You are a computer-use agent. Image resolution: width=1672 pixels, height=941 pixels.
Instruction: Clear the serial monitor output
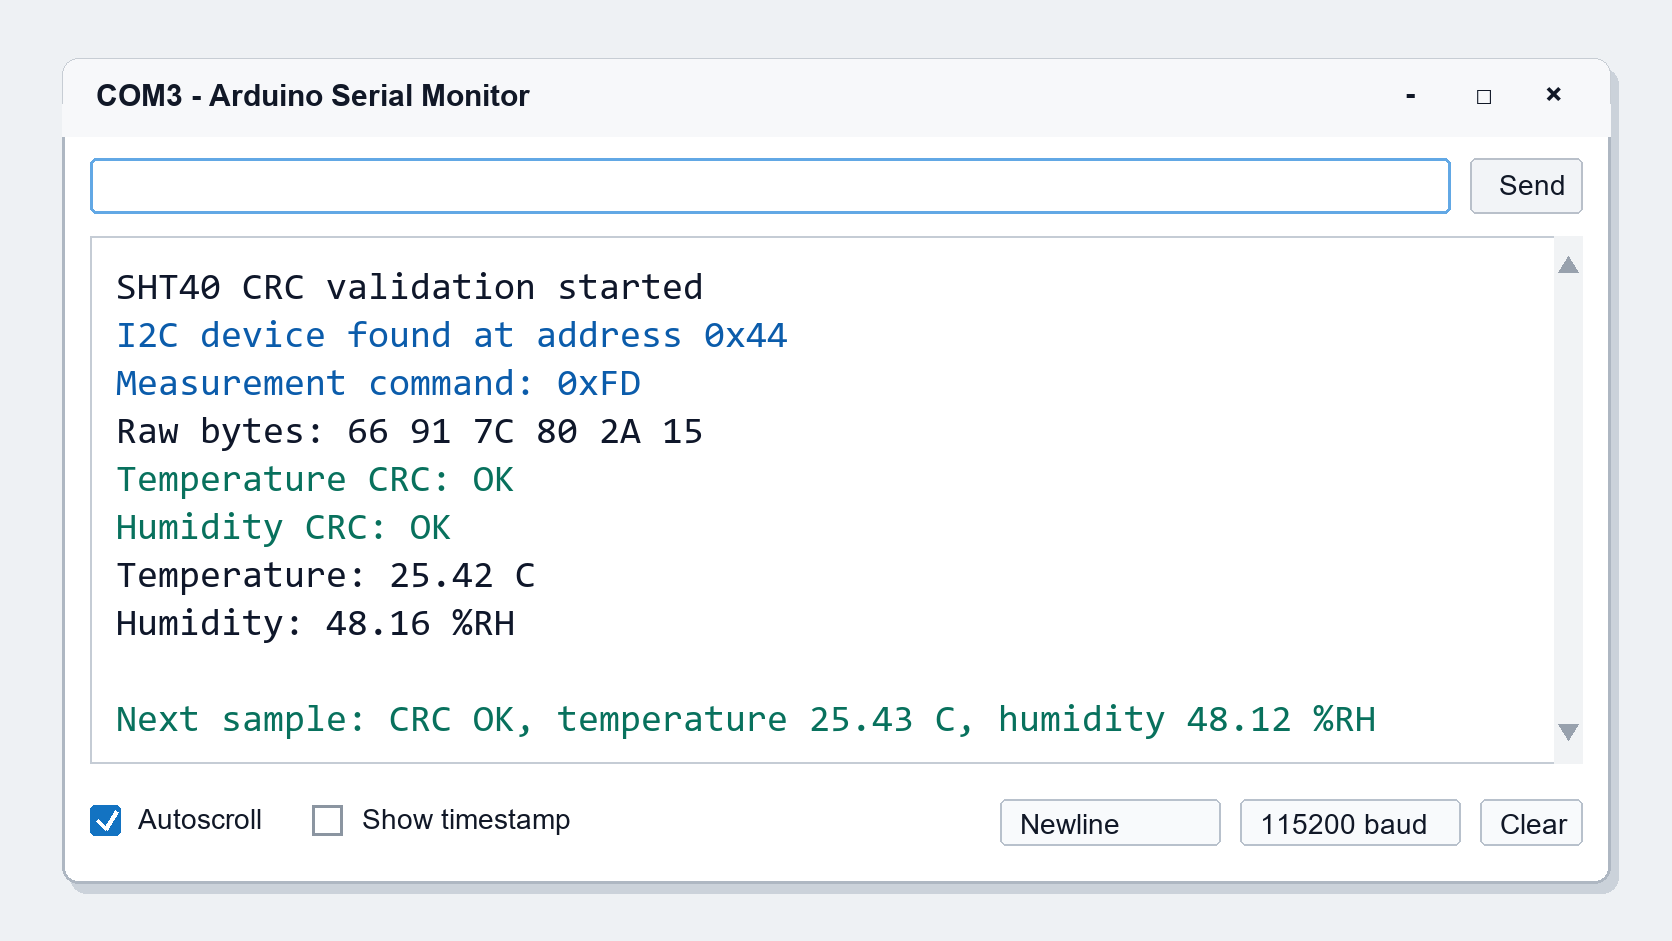(1531, 823)
